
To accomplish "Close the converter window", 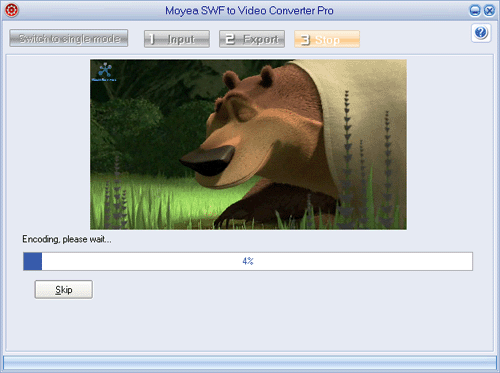I will point(489,11).
